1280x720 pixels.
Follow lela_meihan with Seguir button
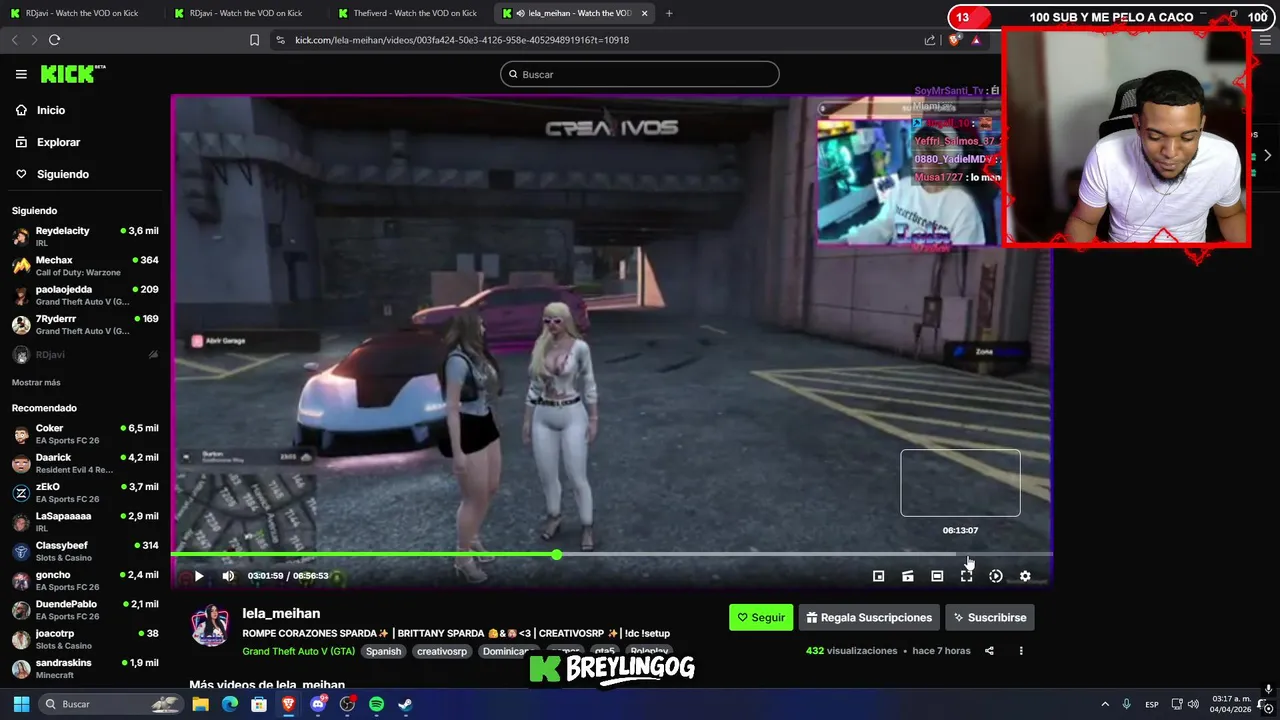761,617
